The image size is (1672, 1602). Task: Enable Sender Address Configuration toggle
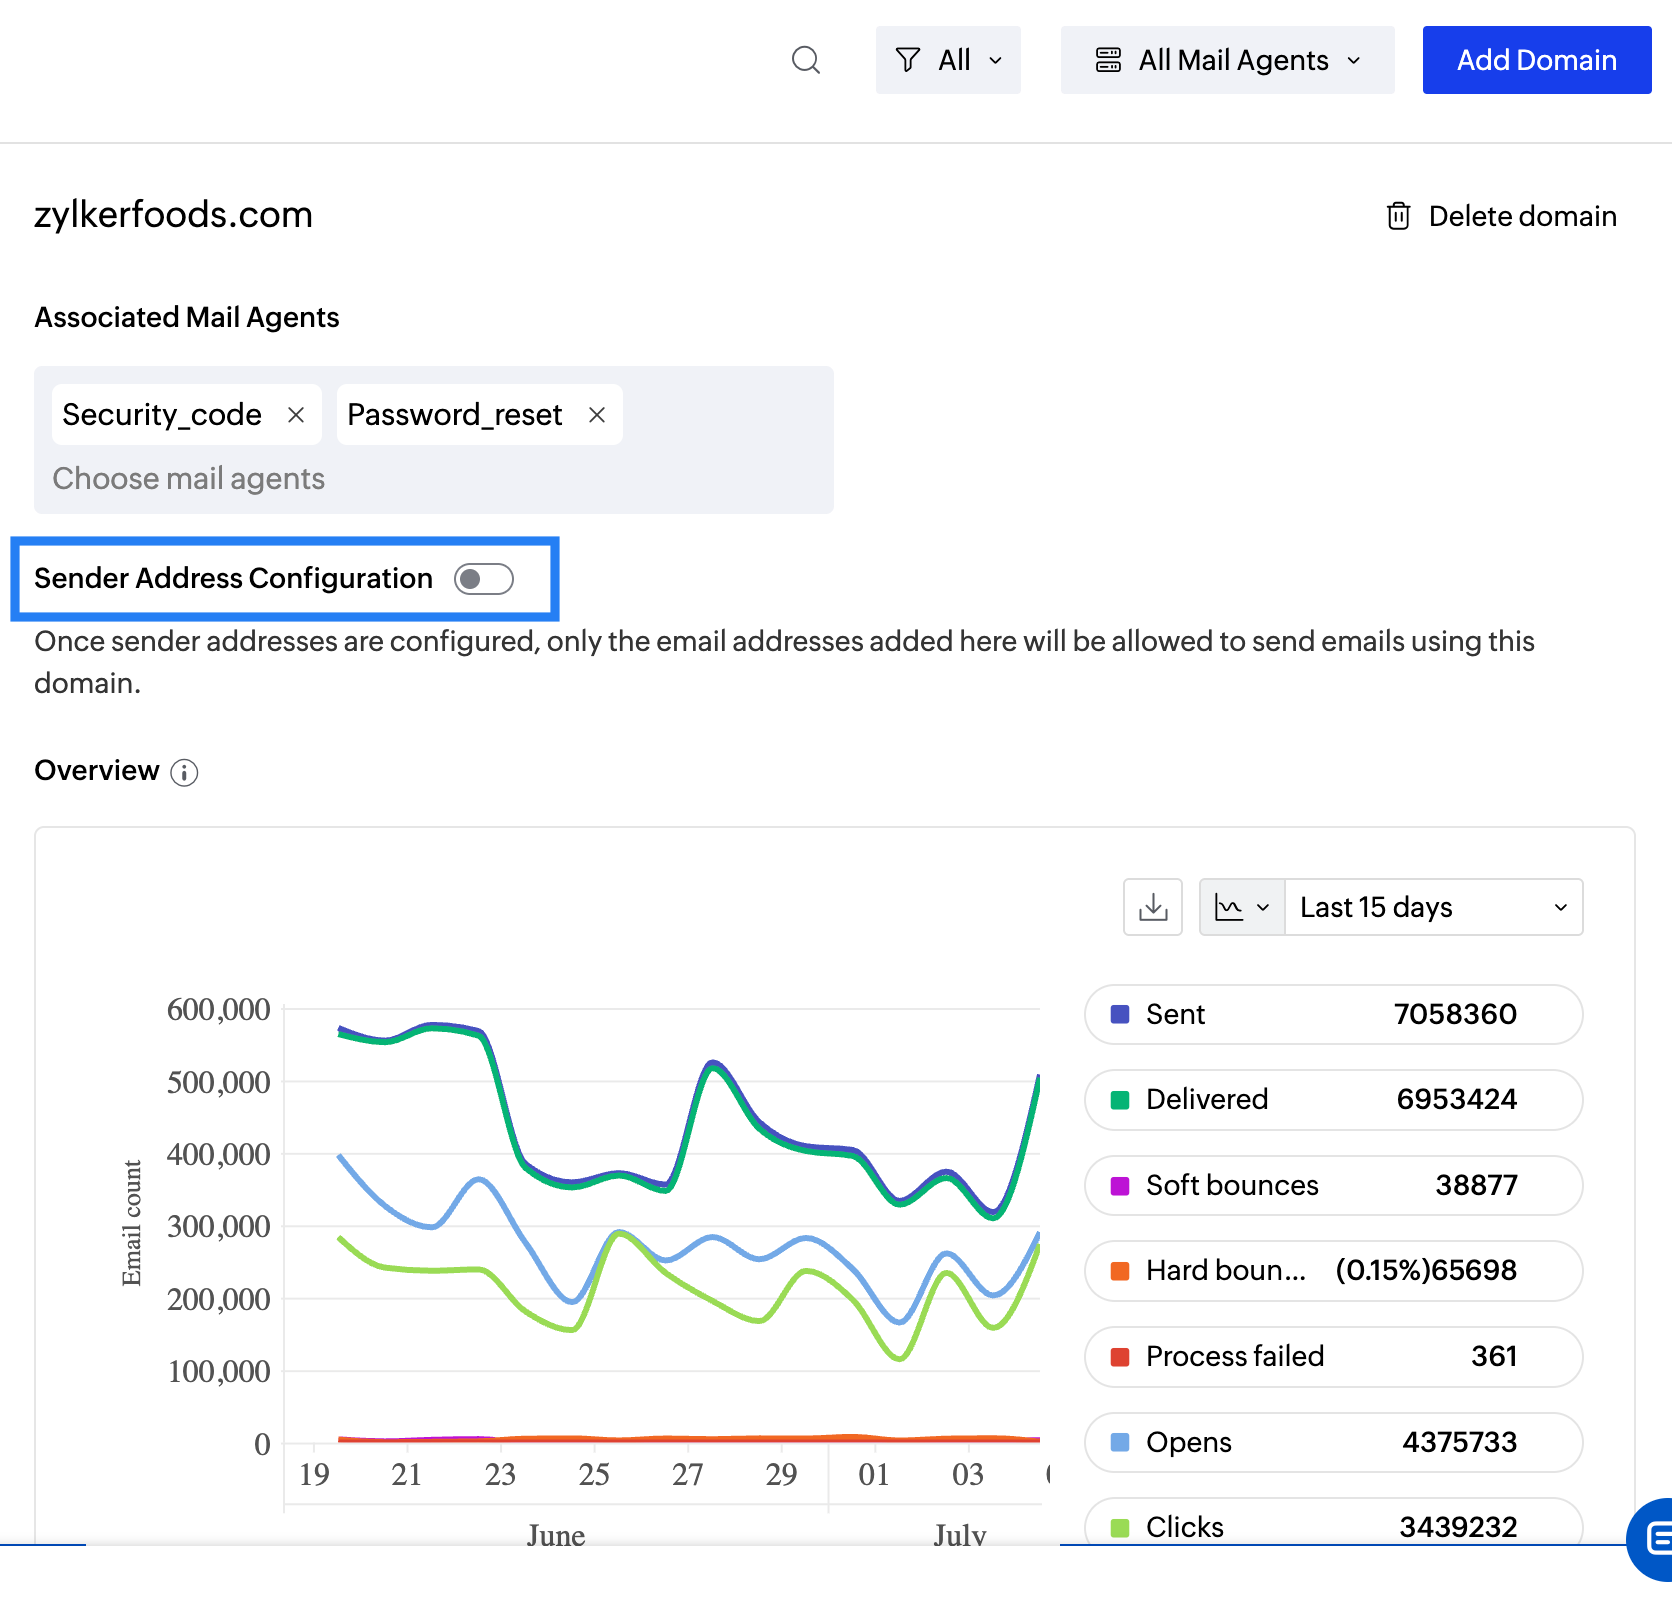pos(484,579)
